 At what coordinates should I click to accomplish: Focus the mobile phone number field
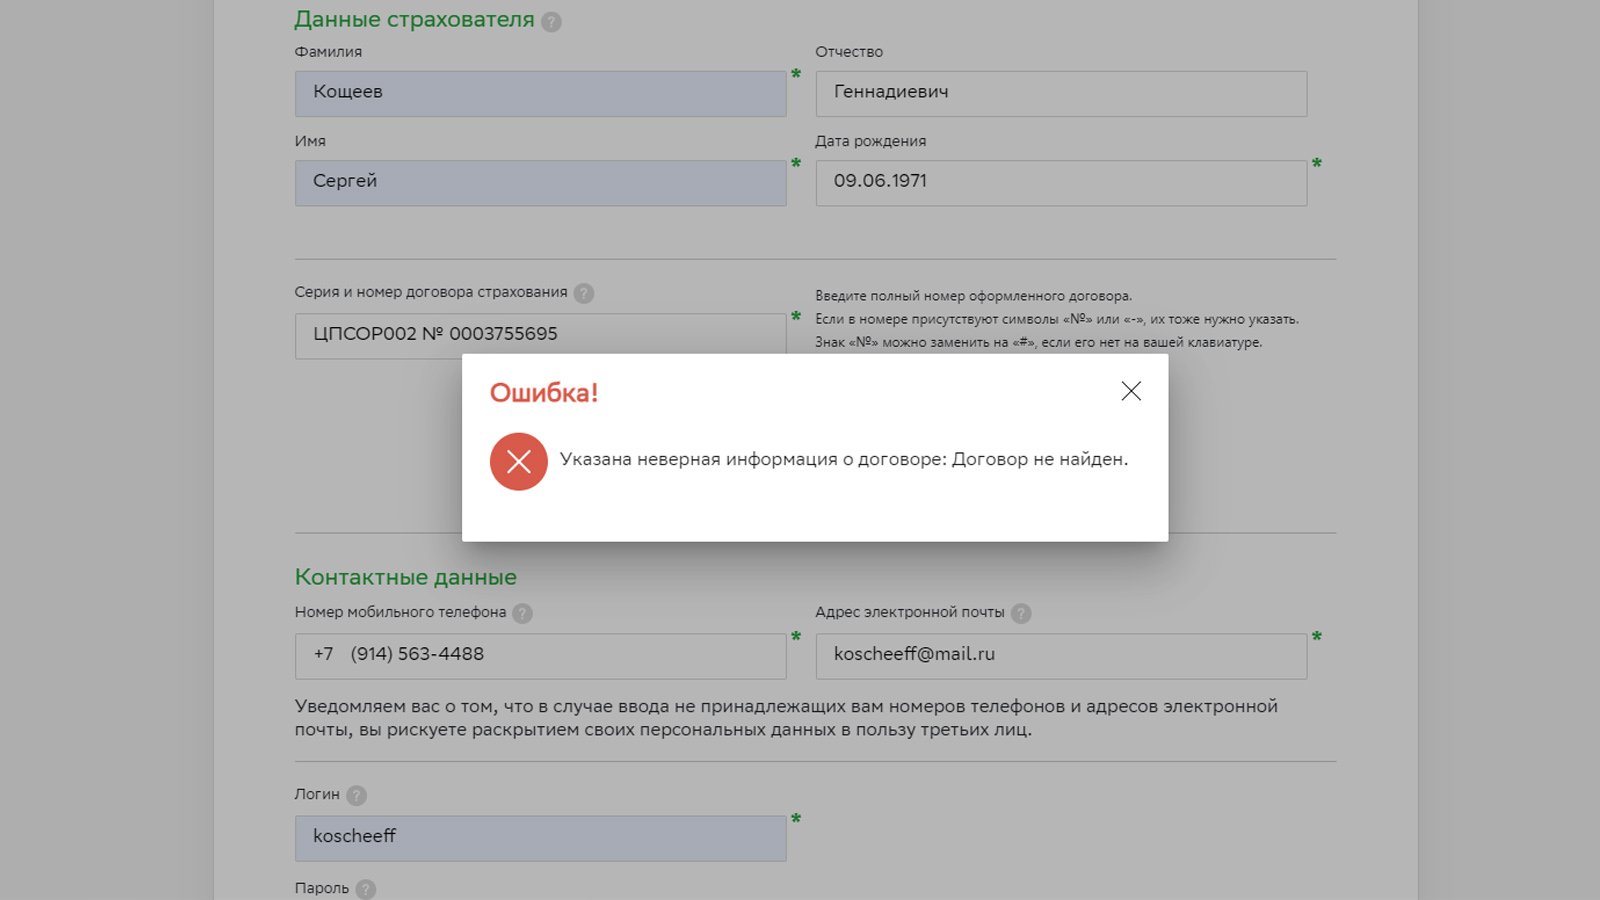coord(540,655)
